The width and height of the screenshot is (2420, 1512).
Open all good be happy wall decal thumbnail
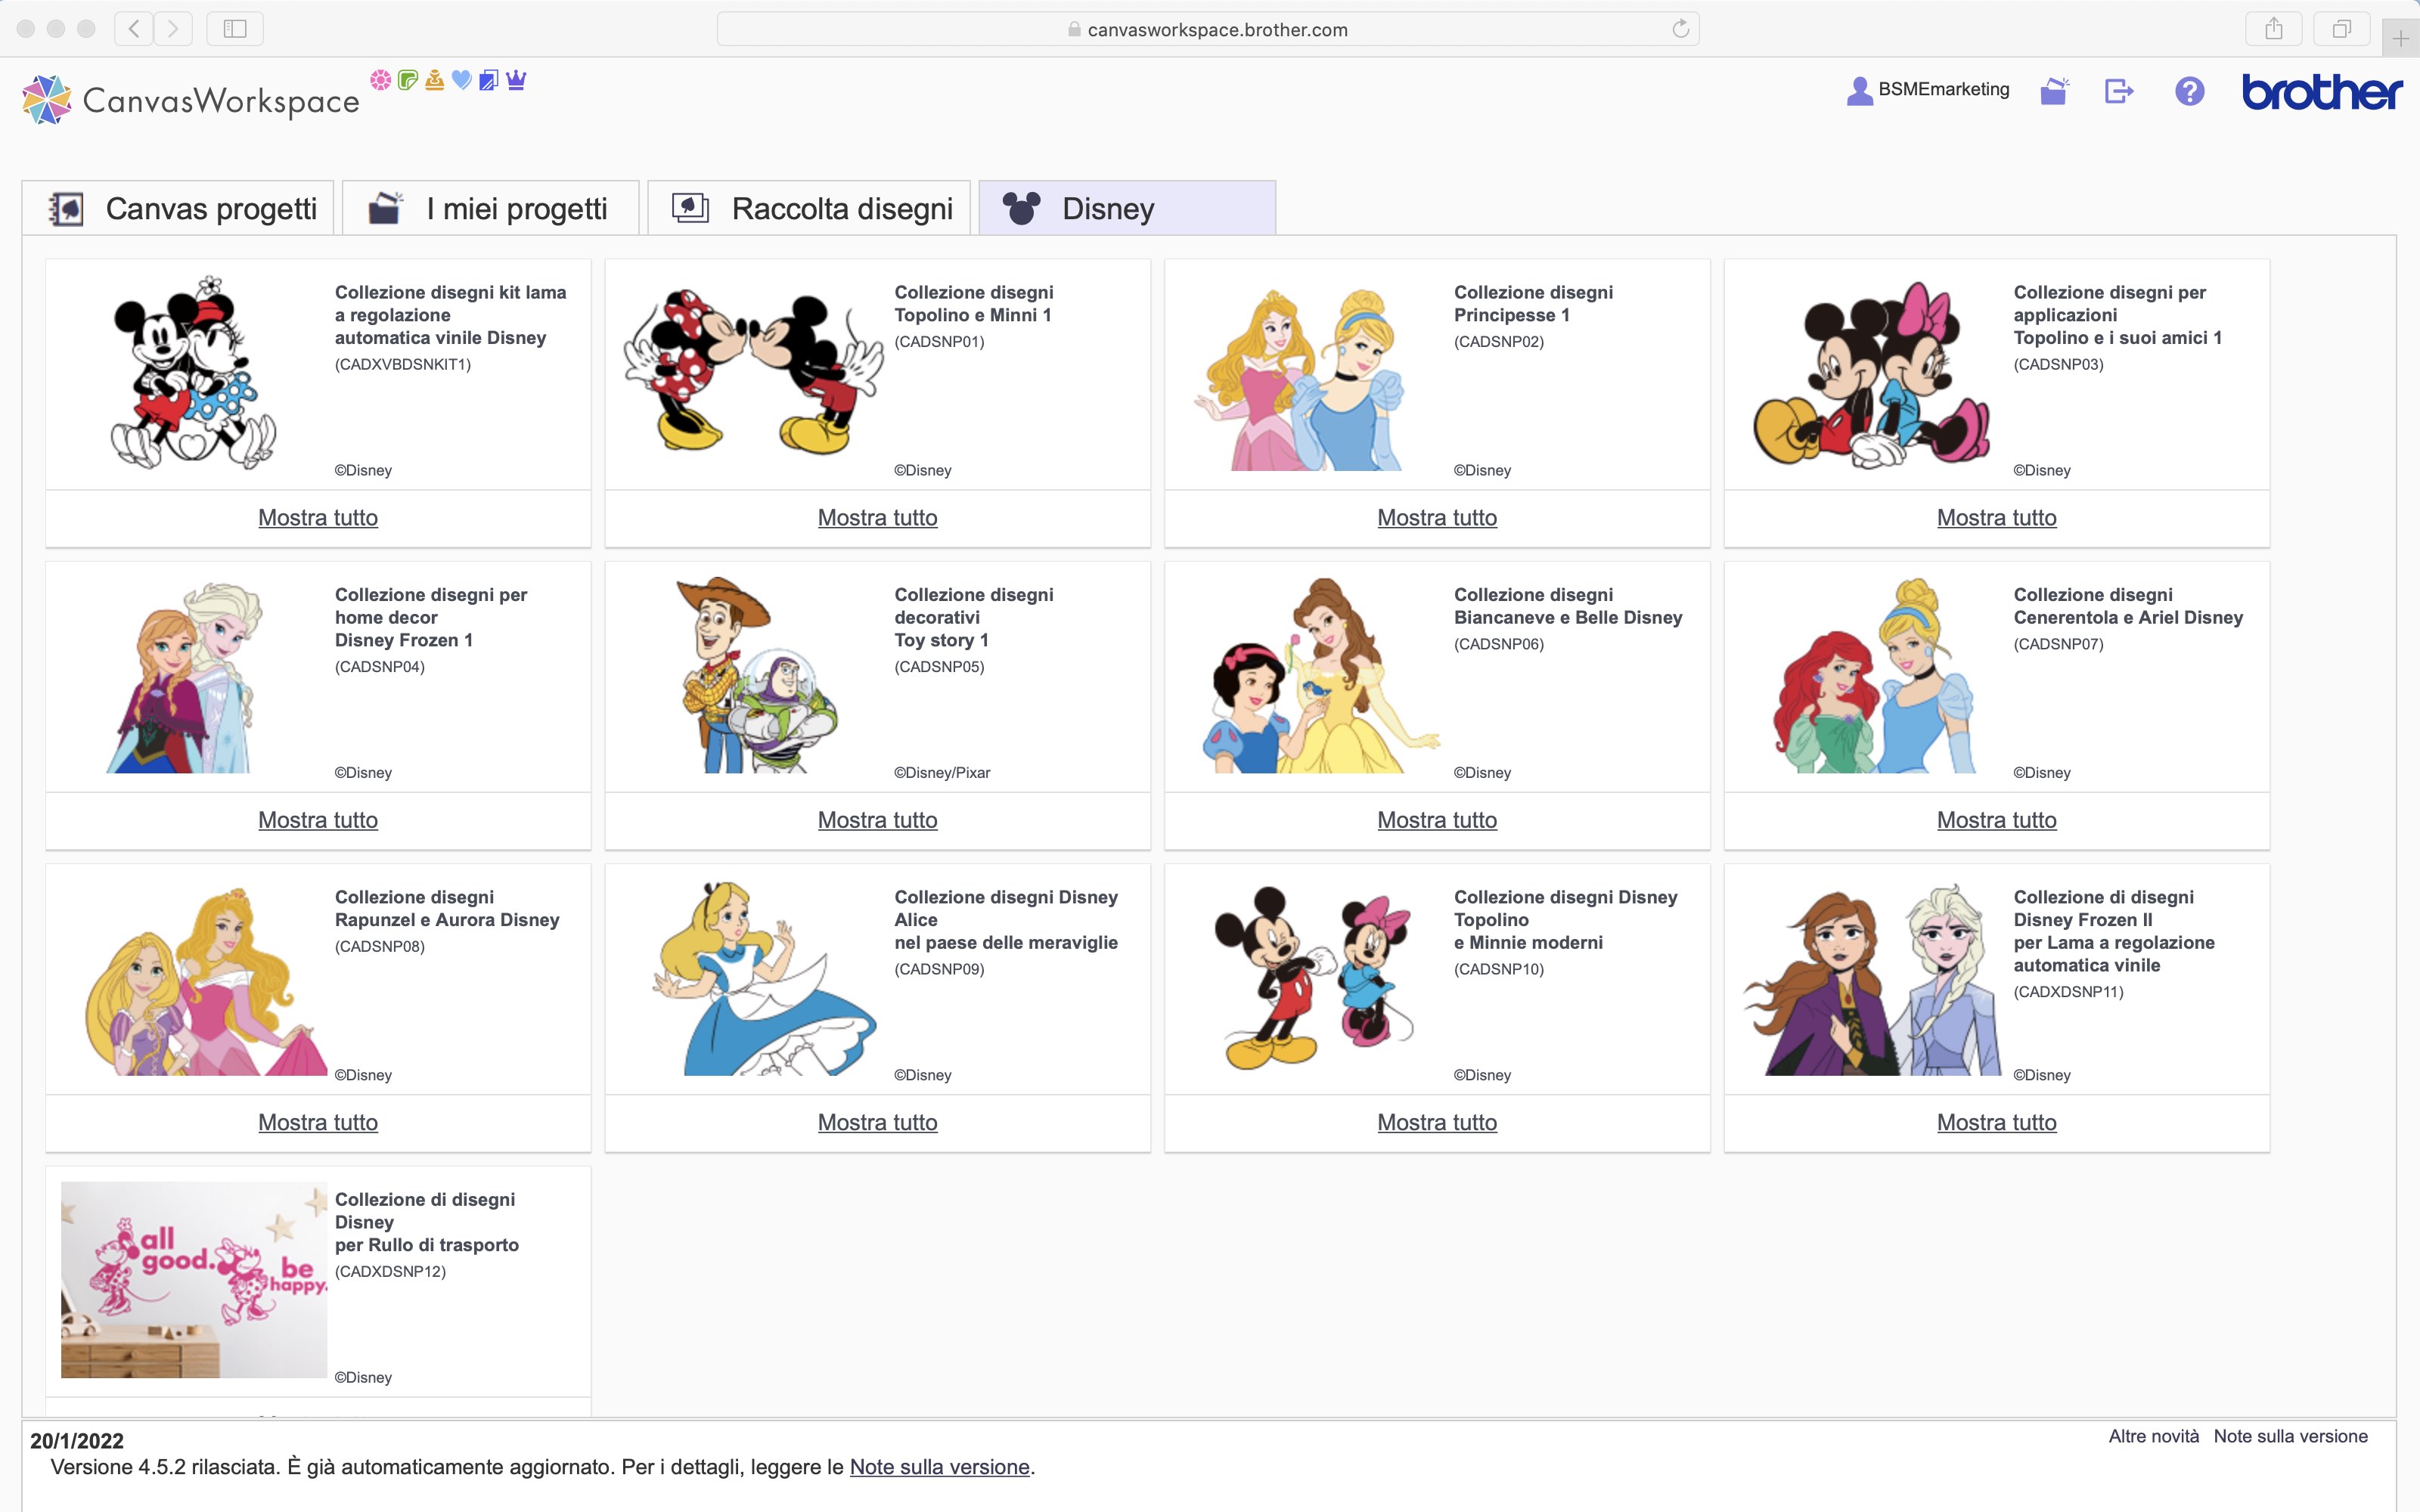pyautogui.click(x=194, y=1280)
